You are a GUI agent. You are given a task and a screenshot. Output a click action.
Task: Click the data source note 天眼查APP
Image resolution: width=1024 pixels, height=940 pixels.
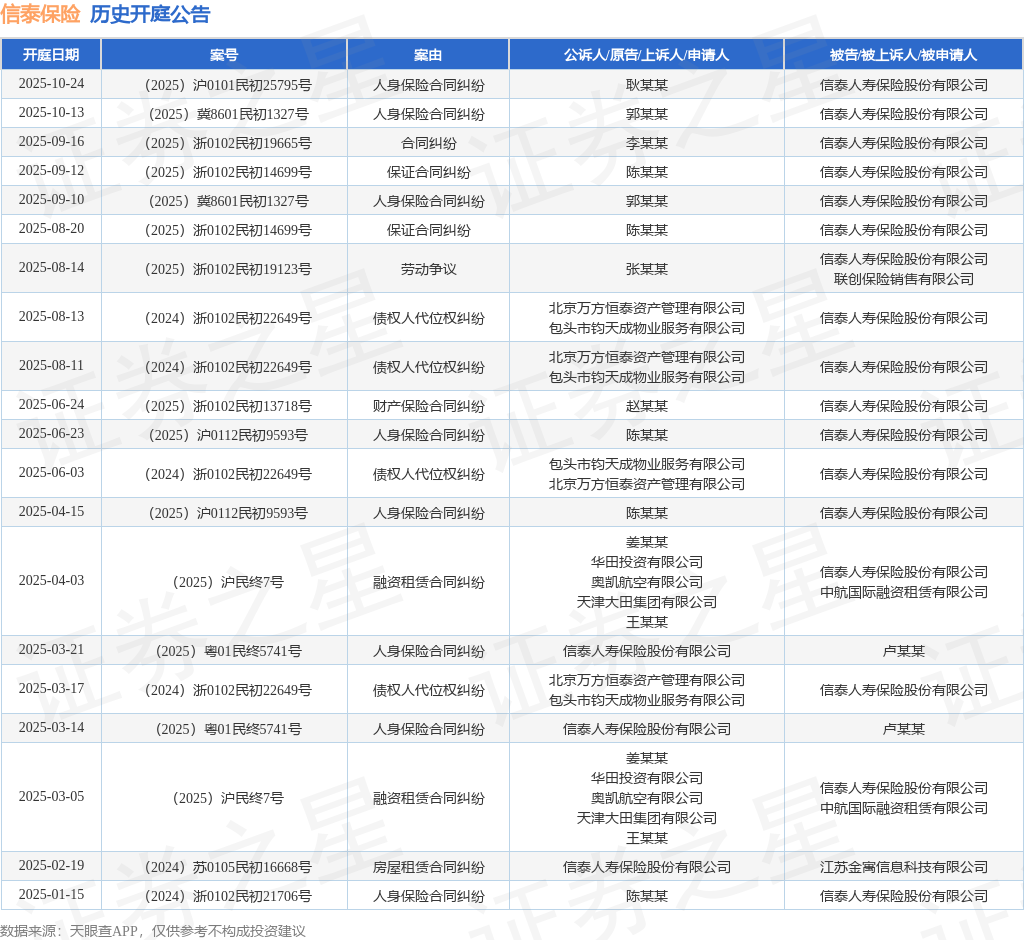click(x=103, y=932)
